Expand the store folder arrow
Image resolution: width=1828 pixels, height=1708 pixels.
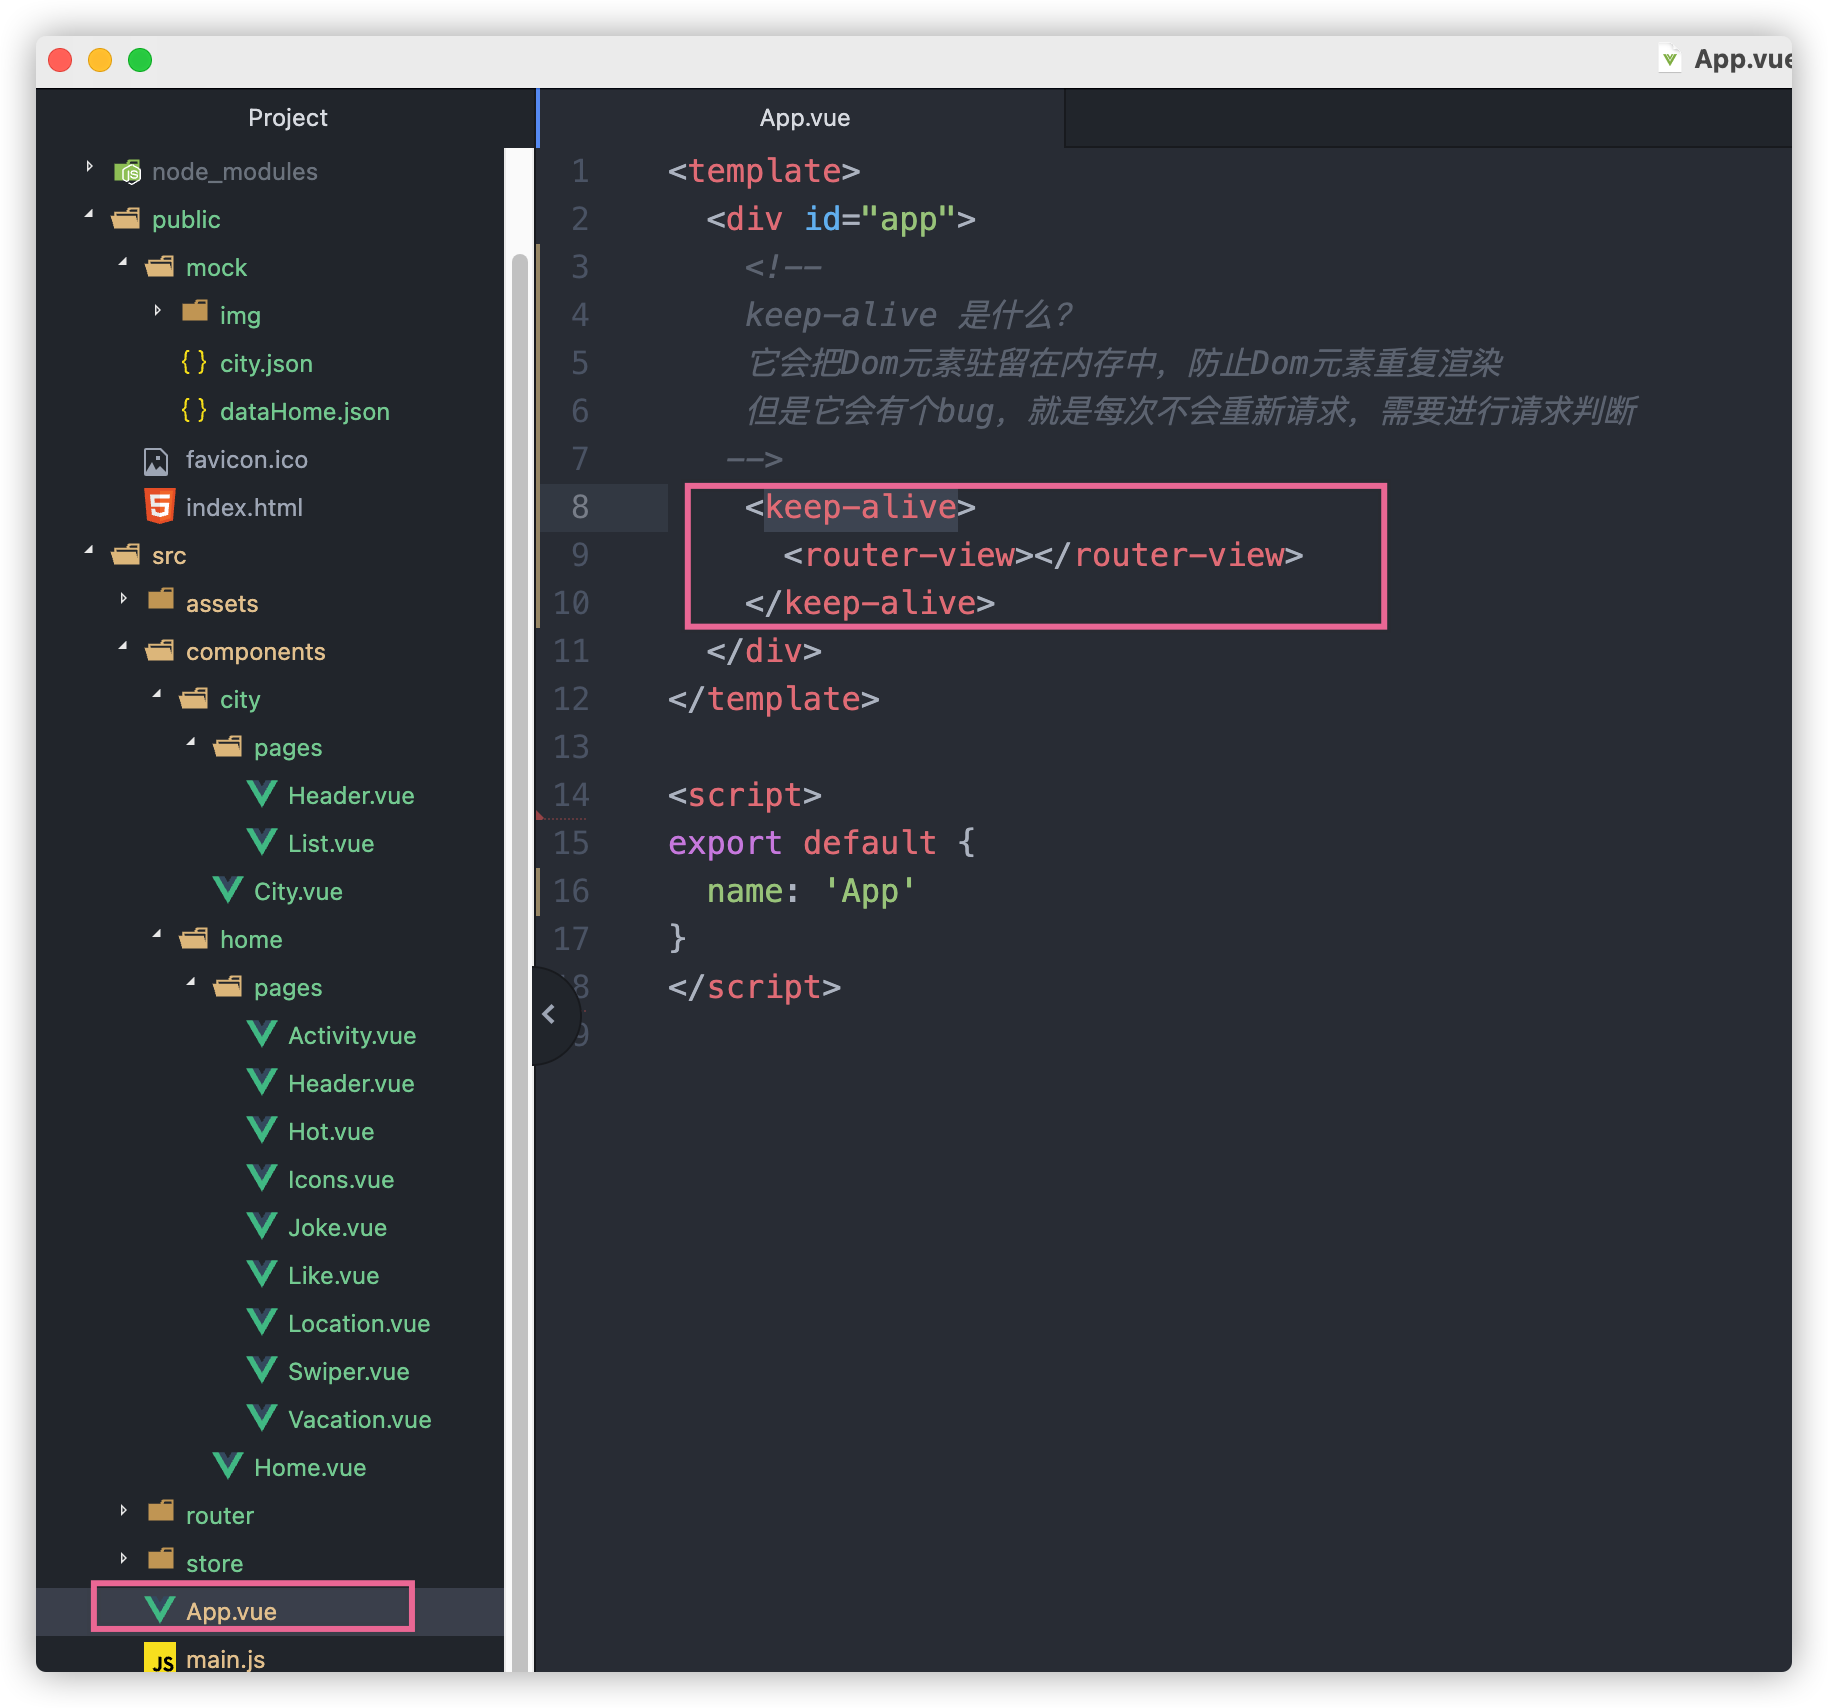pyautogui.click(x=124, y=1559)
